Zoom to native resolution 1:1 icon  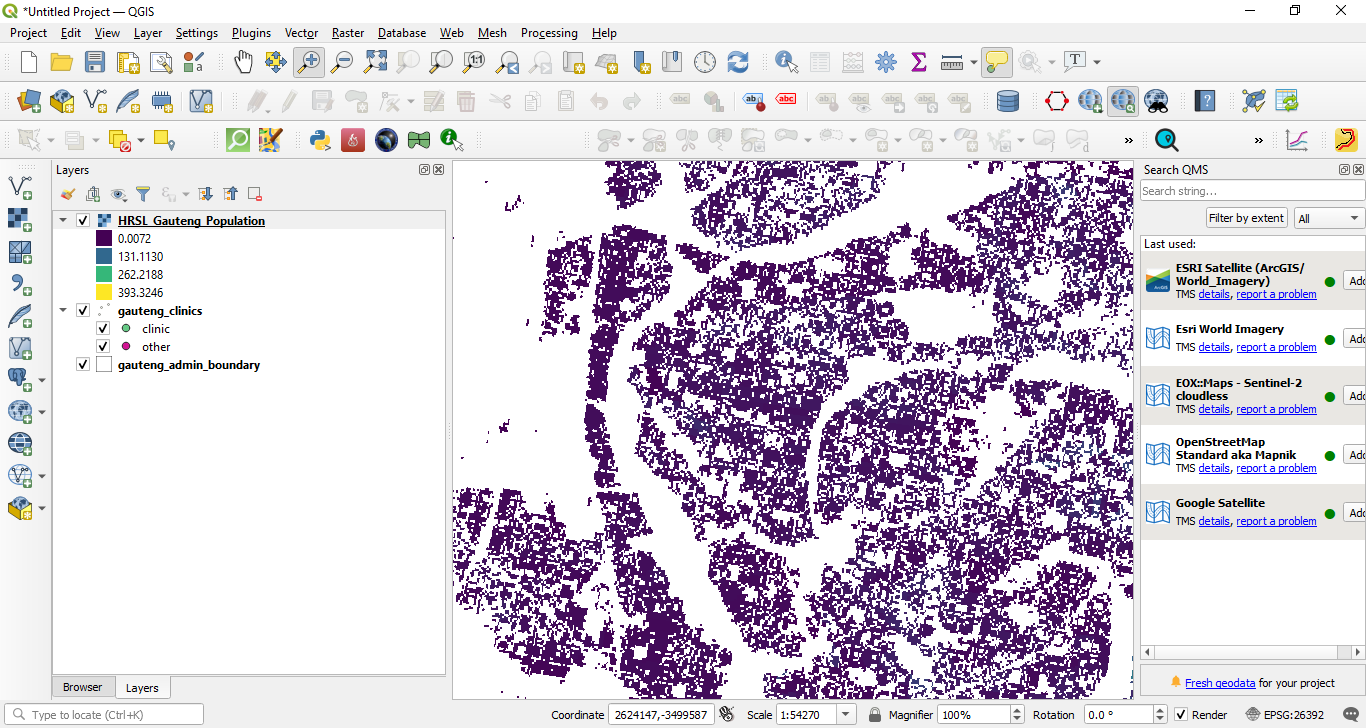click(474, 62)
